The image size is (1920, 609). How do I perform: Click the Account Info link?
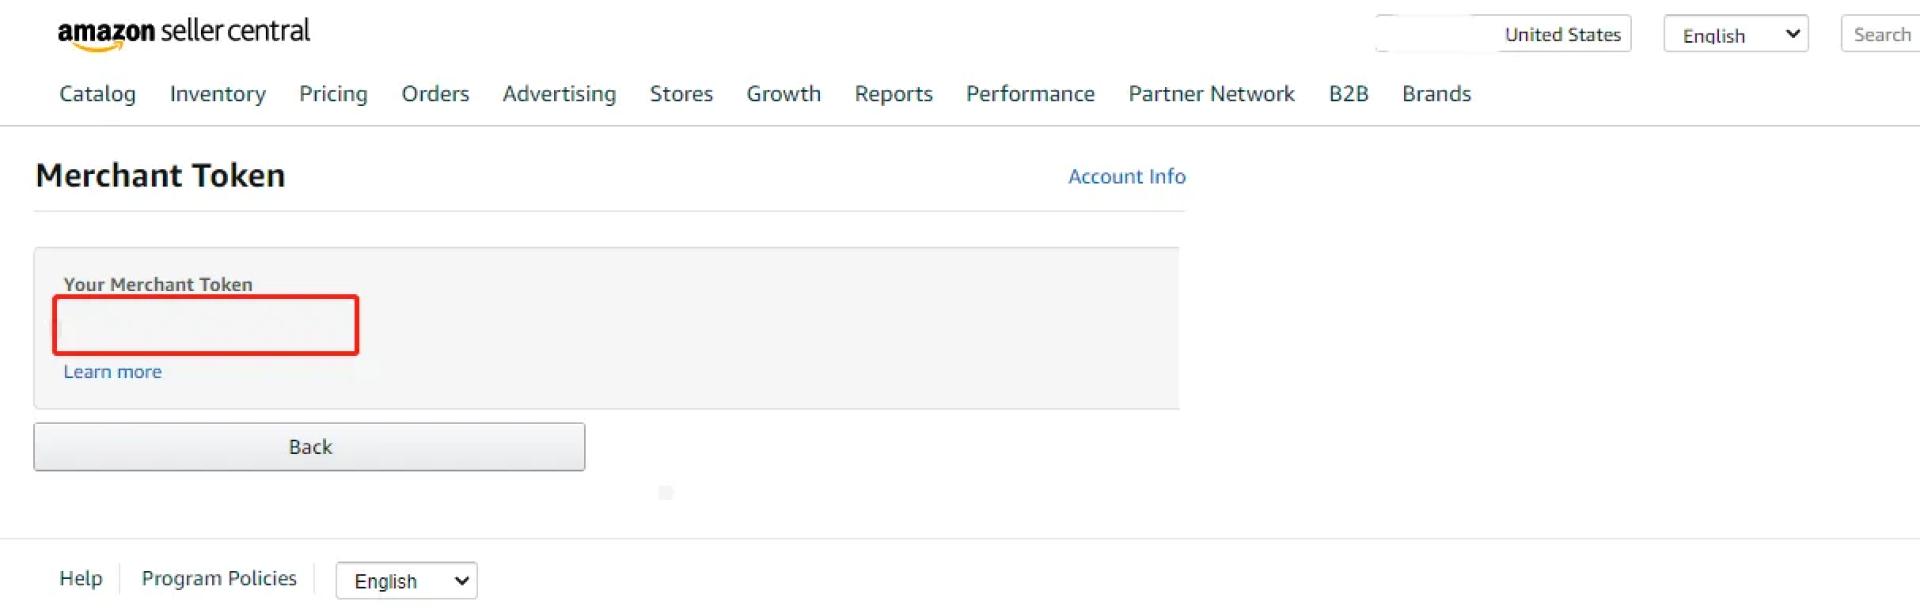1126,177
